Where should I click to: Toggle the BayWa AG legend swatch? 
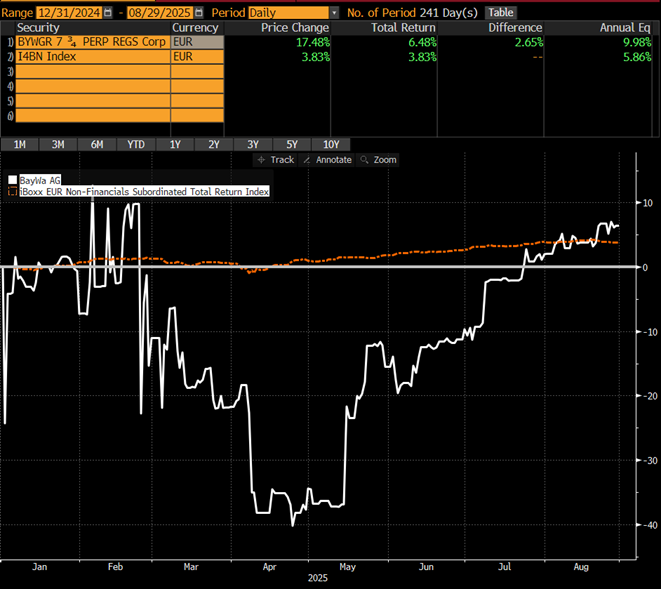coord(13,180)
